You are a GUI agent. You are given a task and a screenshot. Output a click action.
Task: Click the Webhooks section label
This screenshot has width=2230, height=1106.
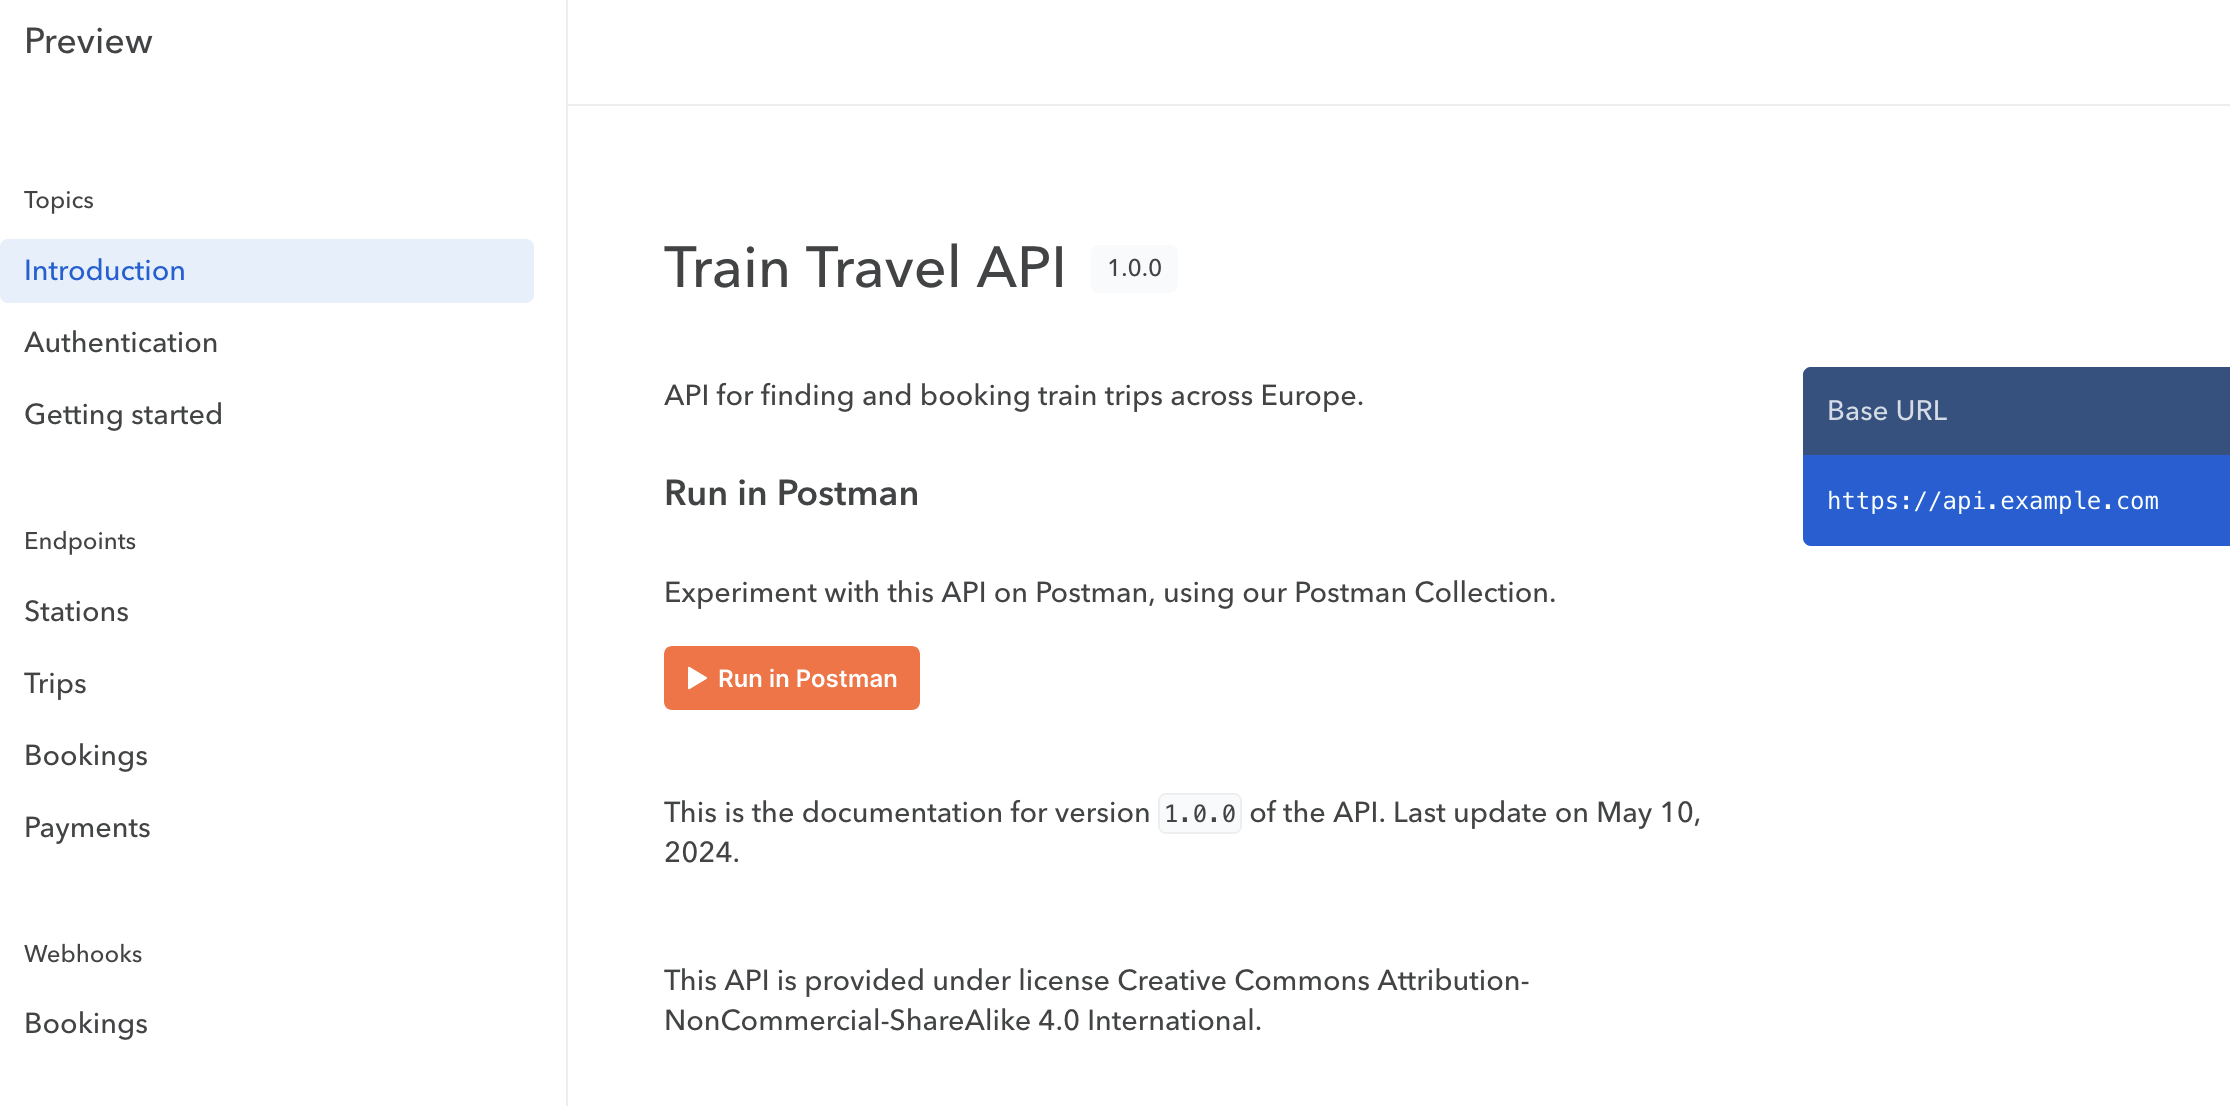(x=83, y=953)
